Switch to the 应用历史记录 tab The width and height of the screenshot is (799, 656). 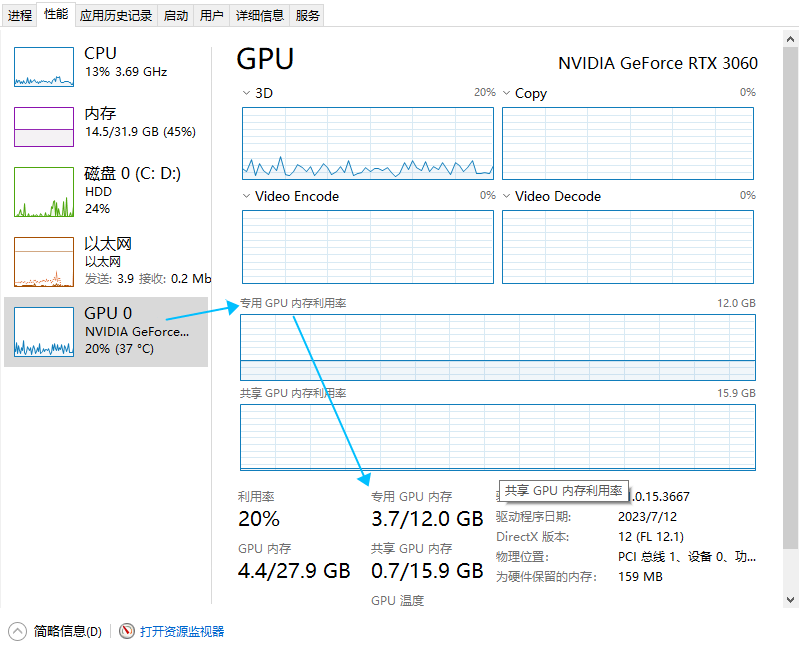pyautogui.click(x=116, y=15)
